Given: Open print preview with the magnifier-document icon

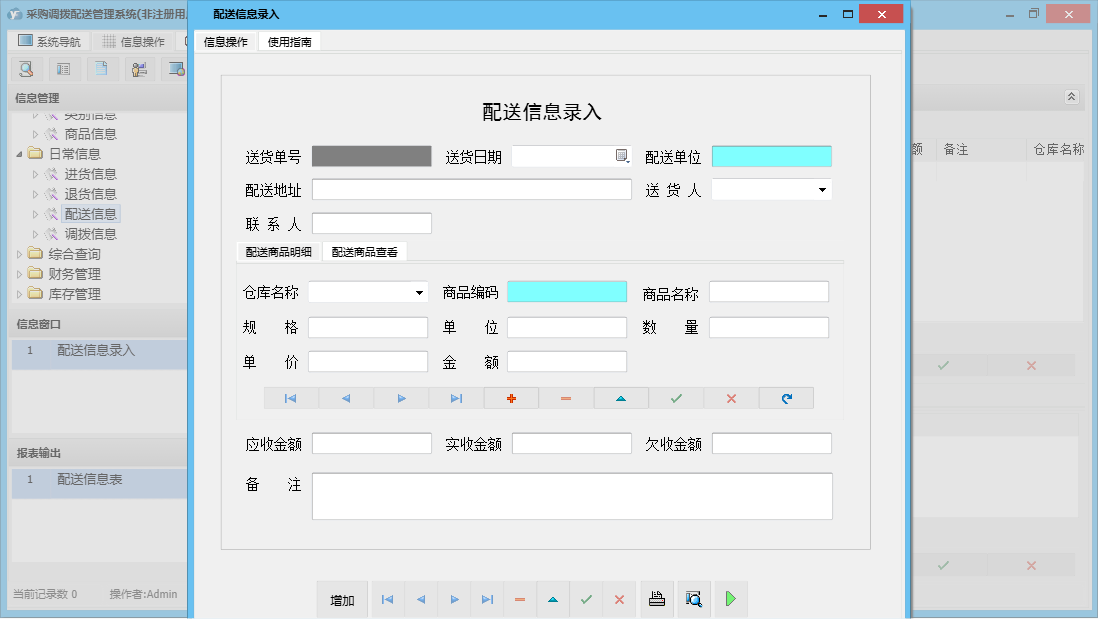Looking at the screenshot, I should (x=693, y=599).
